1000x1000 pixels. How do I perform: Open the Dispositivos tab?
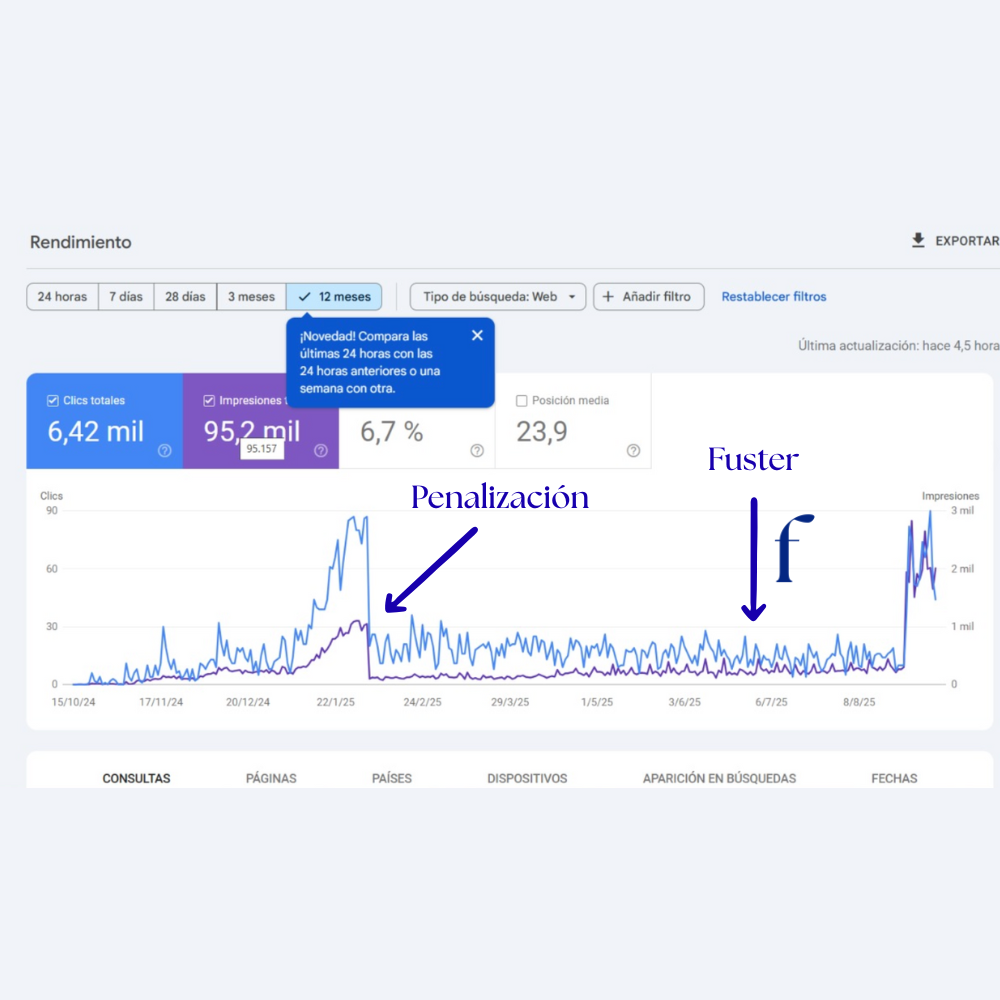pyautogui.click(x=527, y=778)
